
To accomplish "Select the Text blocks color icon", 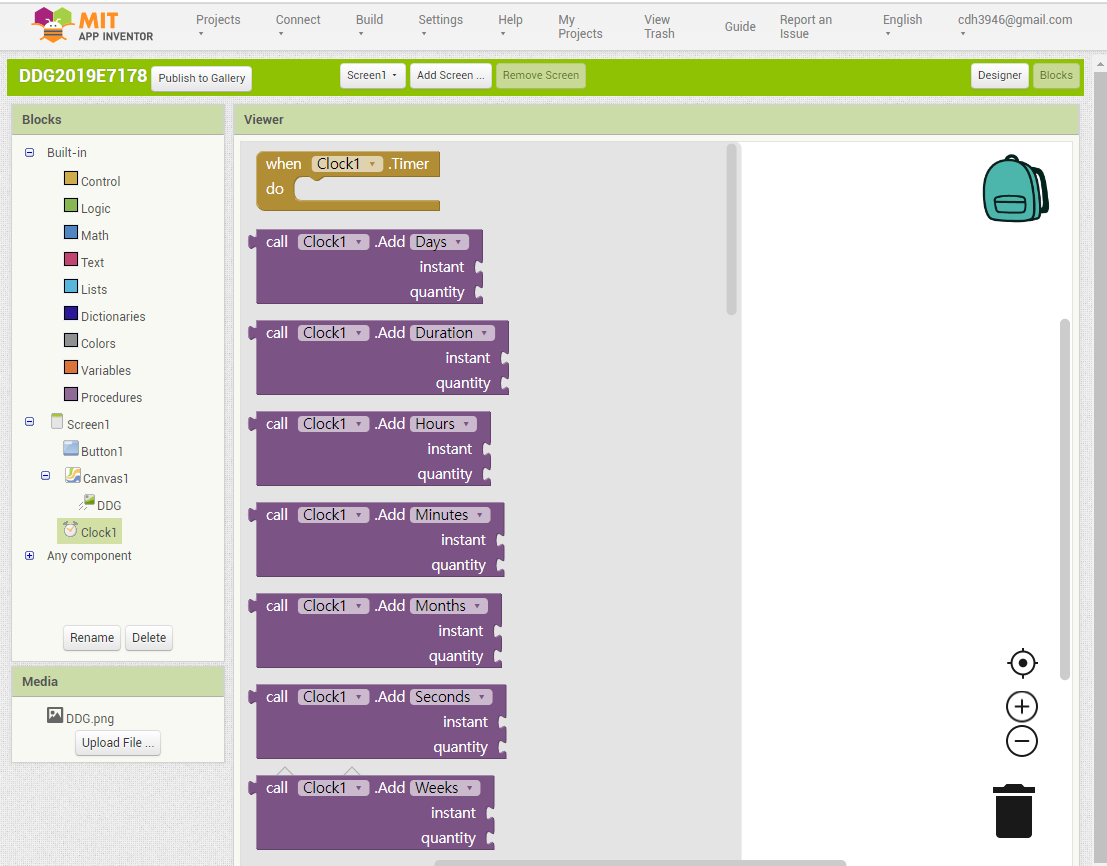I will (71, 259).
